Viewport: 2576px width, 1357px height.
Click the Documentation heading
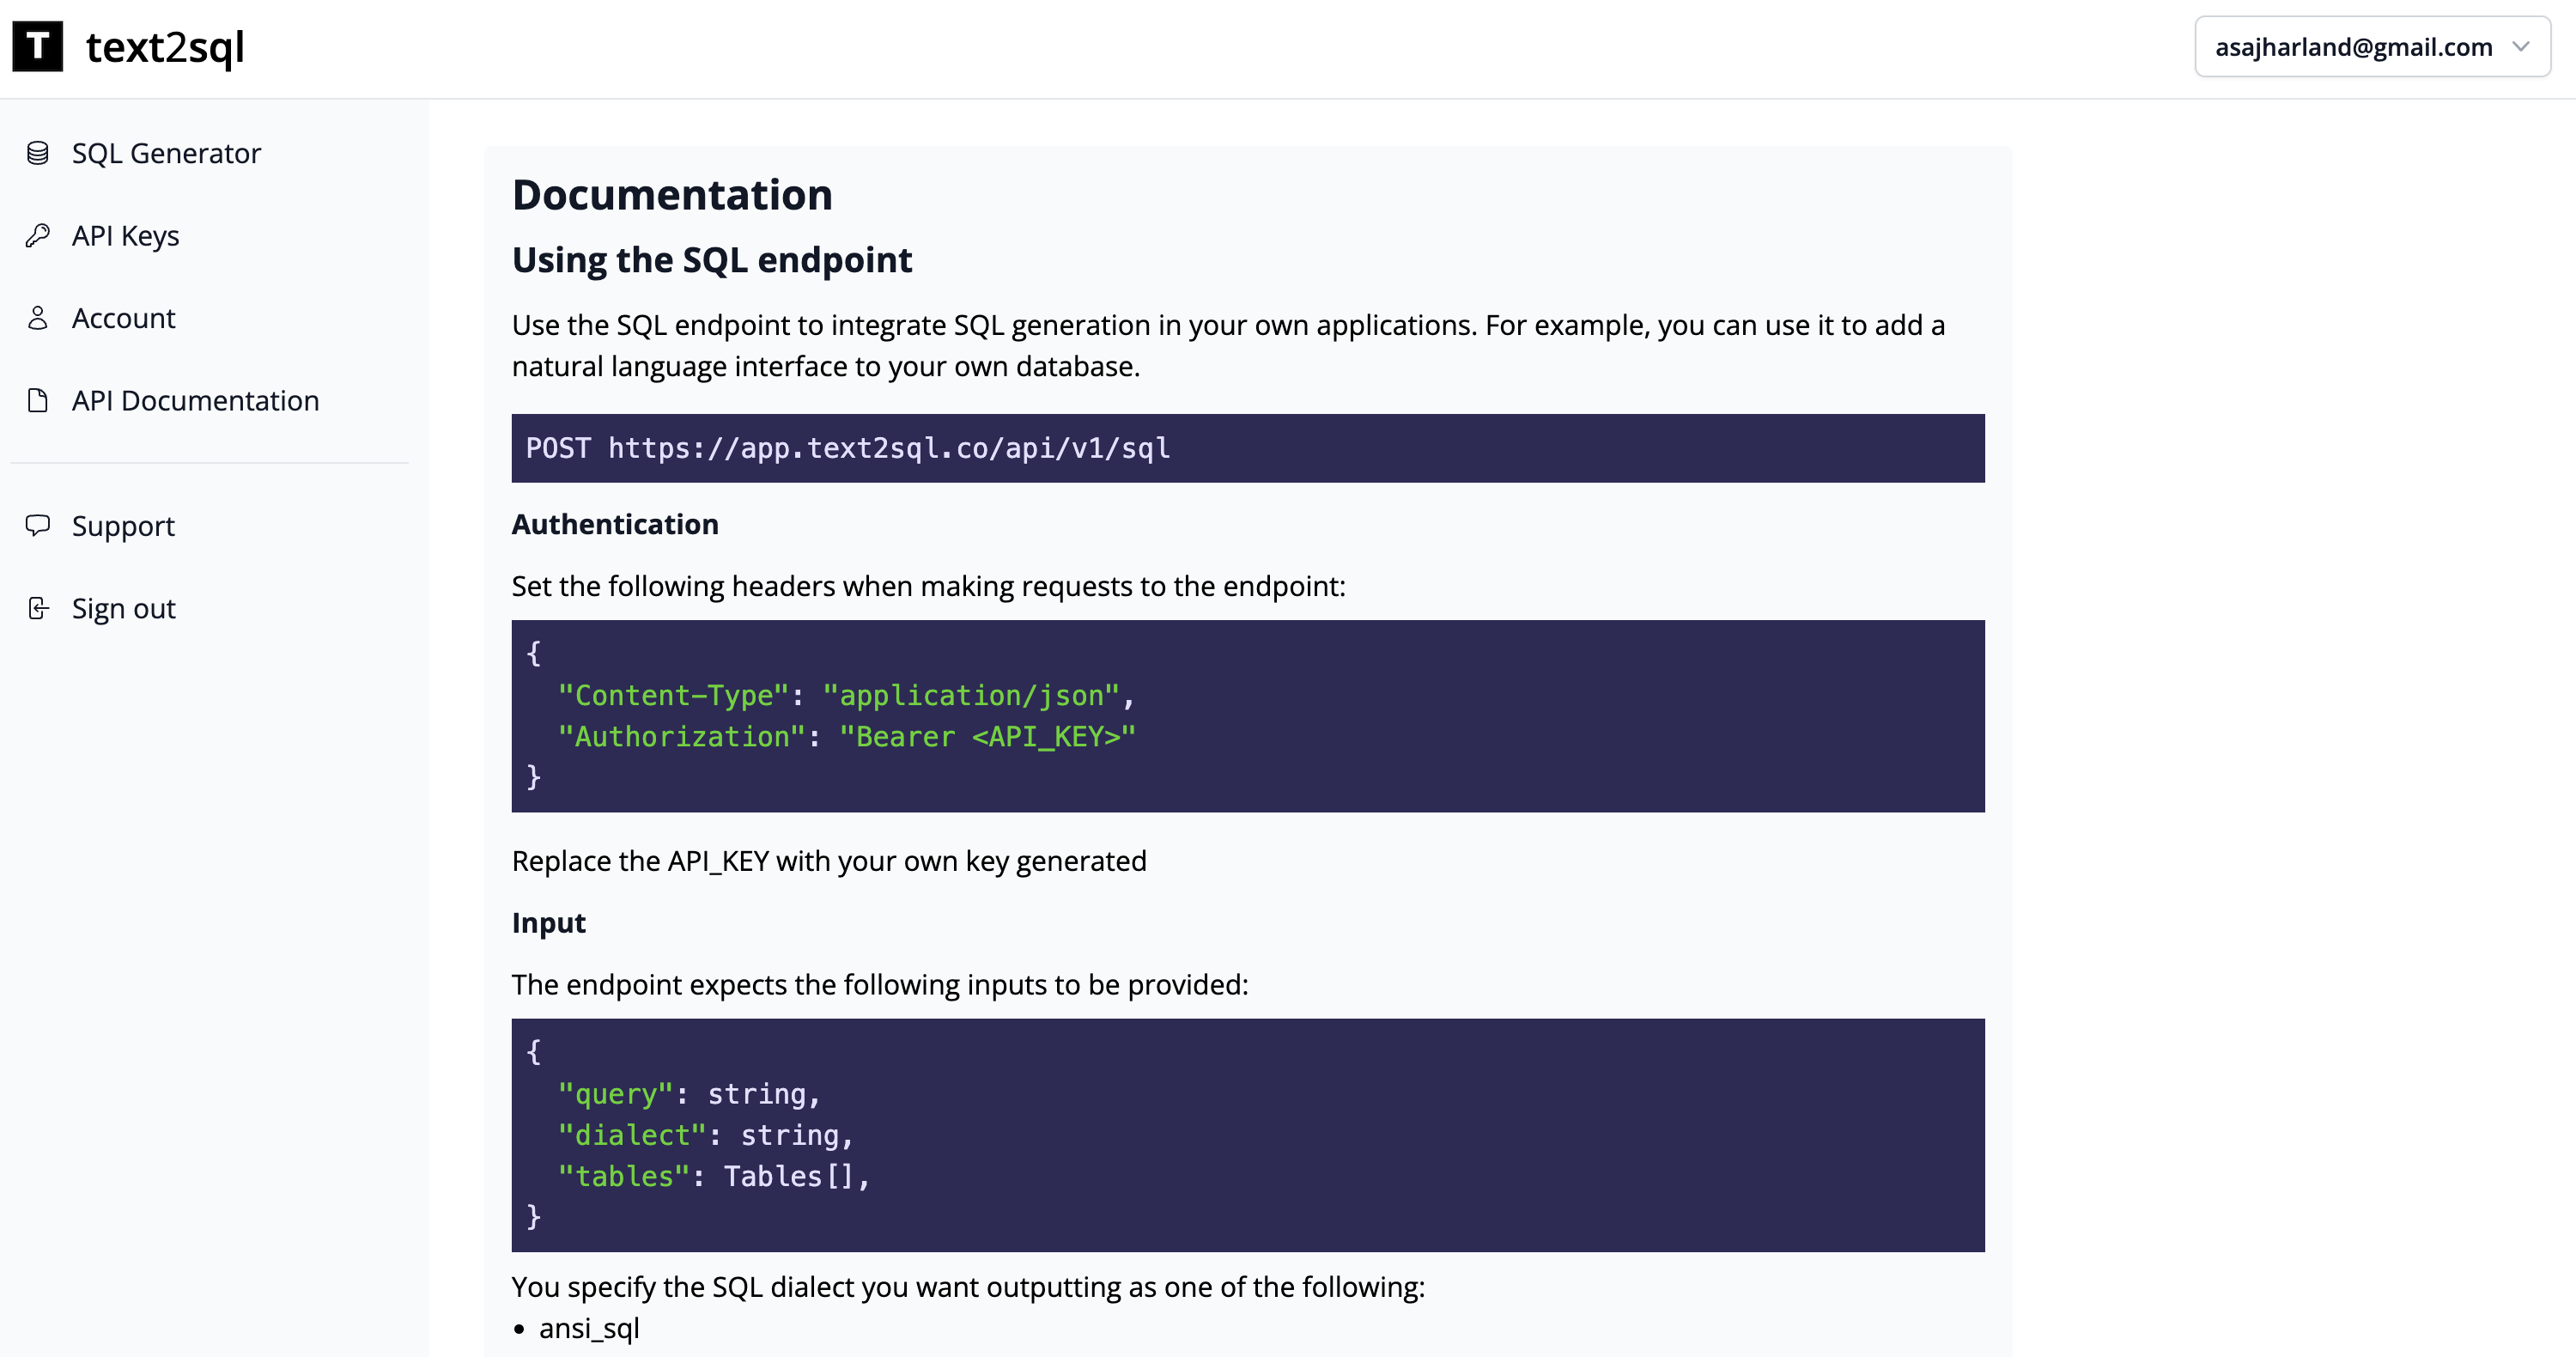click(x=672, y=194)
